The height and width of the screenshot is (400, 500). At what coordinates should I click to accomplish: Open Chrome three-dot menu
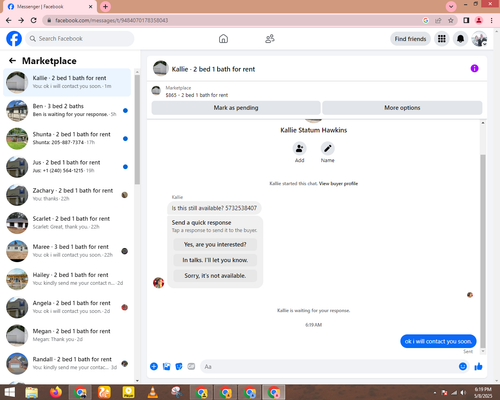pos(492,20)
